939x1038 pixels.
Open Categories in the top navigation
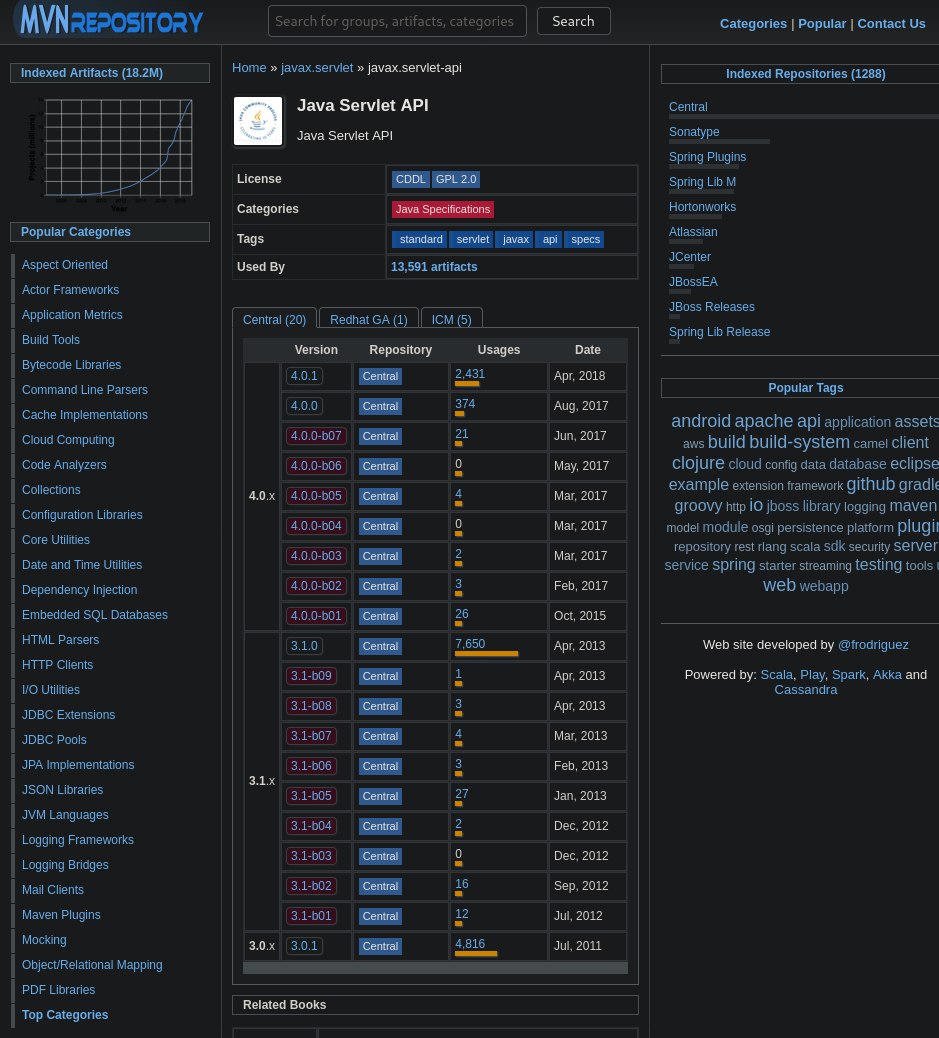pos(753,24)
